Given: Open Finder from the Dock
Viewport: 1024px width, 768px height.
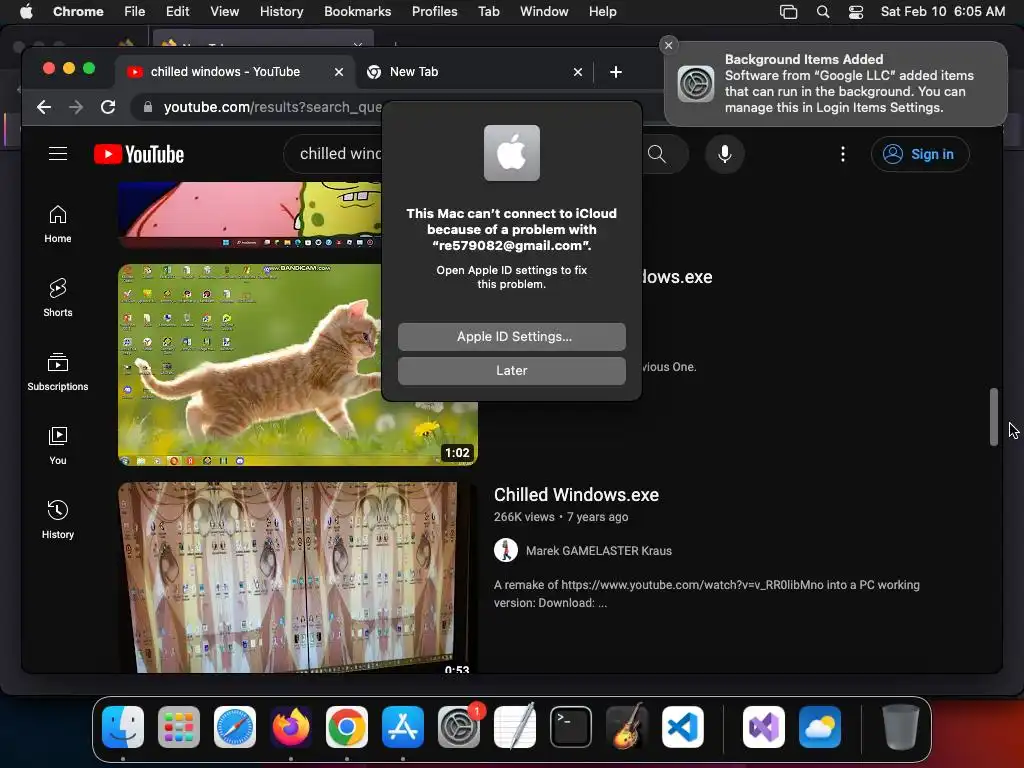Looking at the screenshot, I should pos(123,727).
